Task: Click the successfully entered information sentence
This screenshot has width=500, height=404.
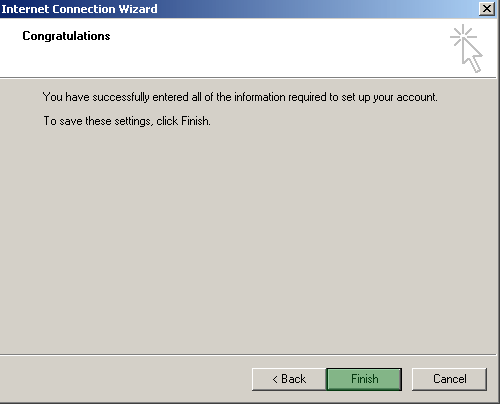Action: click(240, 97)
